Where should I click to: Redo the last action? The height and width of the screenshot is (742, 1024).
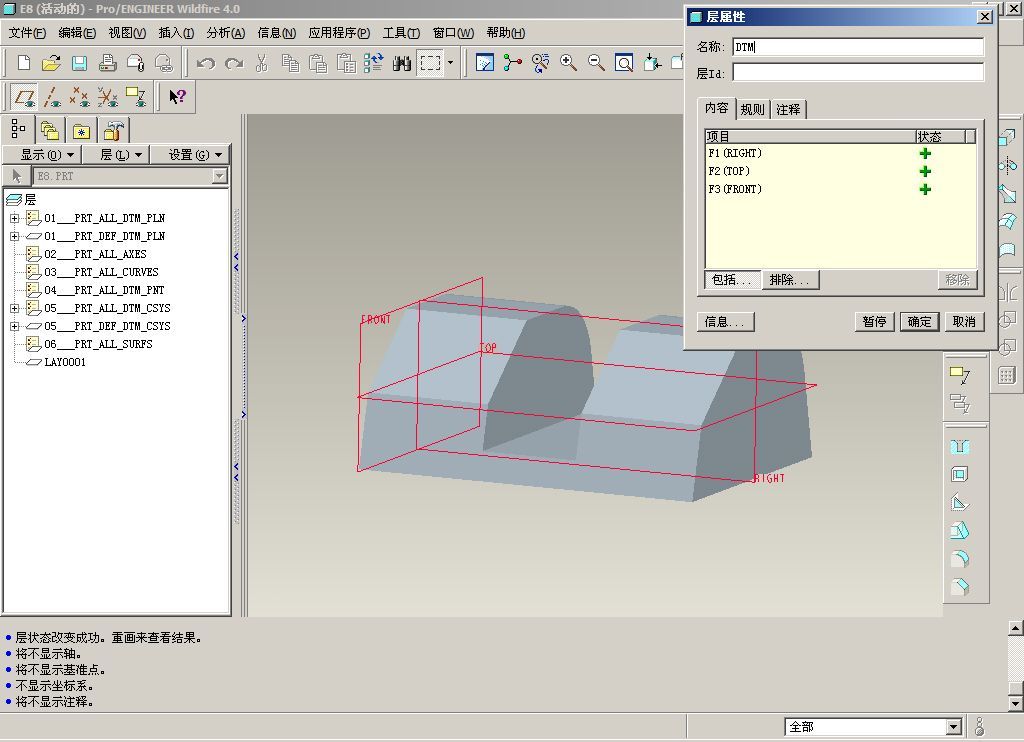tap(234, 63)
